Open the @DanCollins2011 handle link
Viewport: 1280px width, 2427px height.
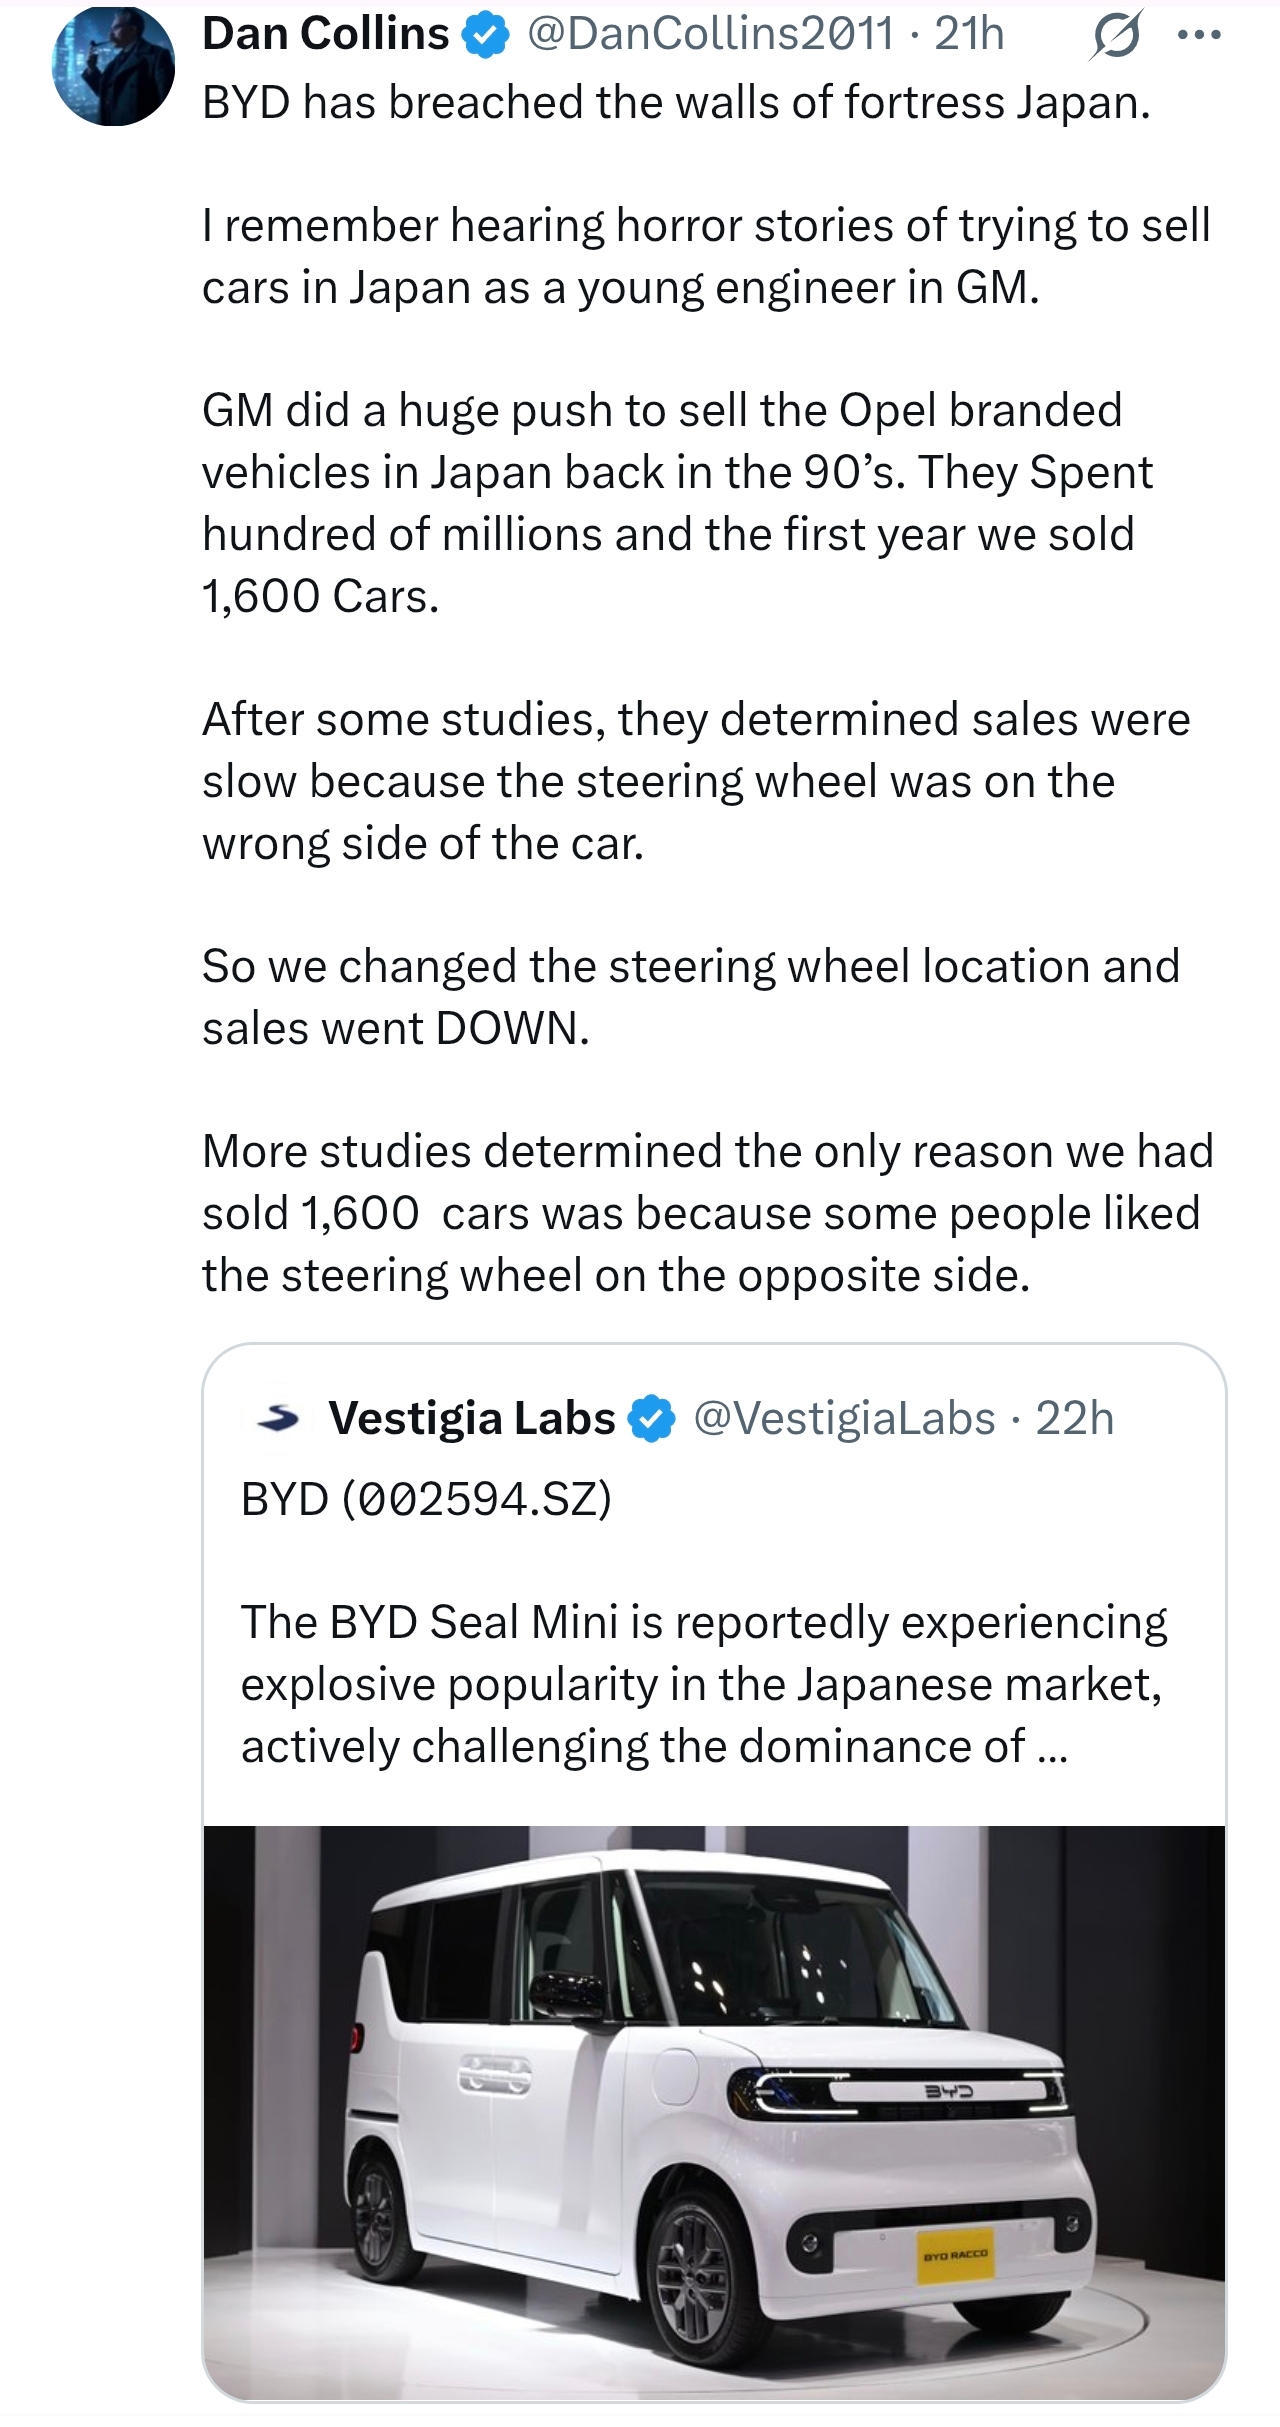(709, 35)
